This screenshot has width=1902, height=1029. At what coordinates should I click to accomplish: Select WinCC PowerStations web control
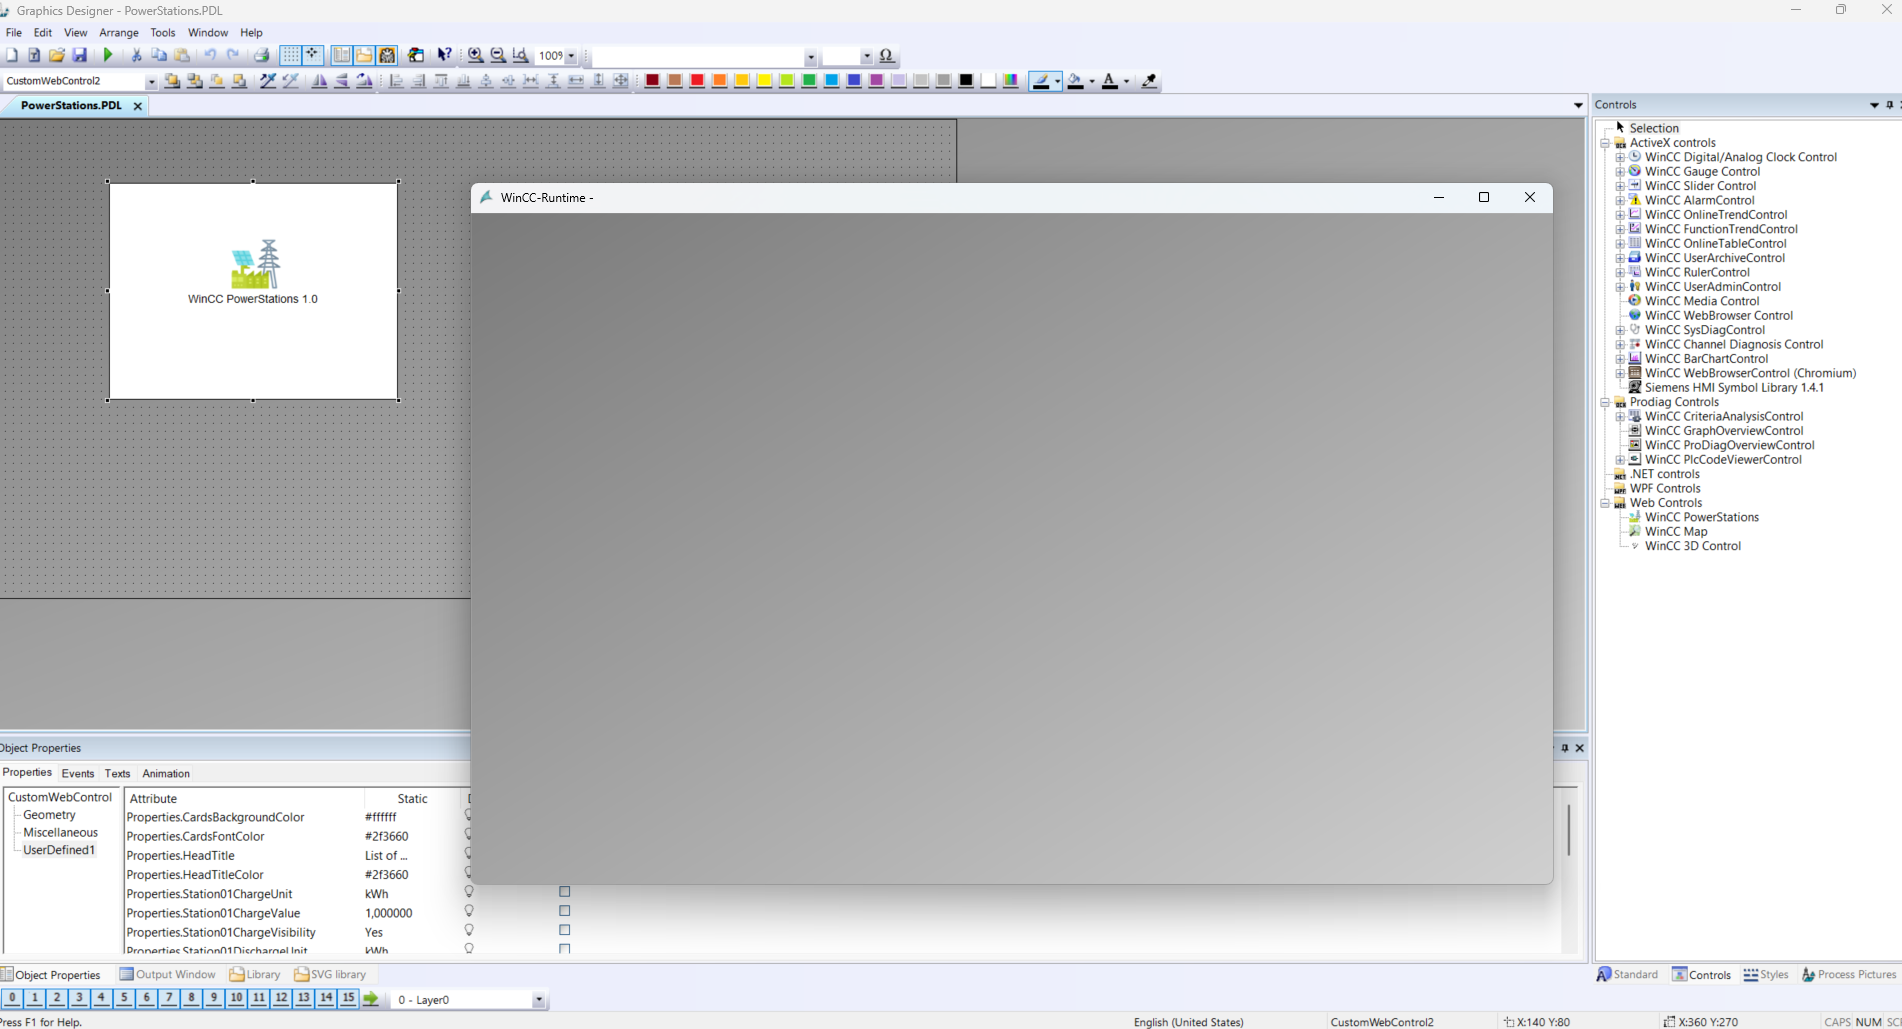tap(1702, 518)
